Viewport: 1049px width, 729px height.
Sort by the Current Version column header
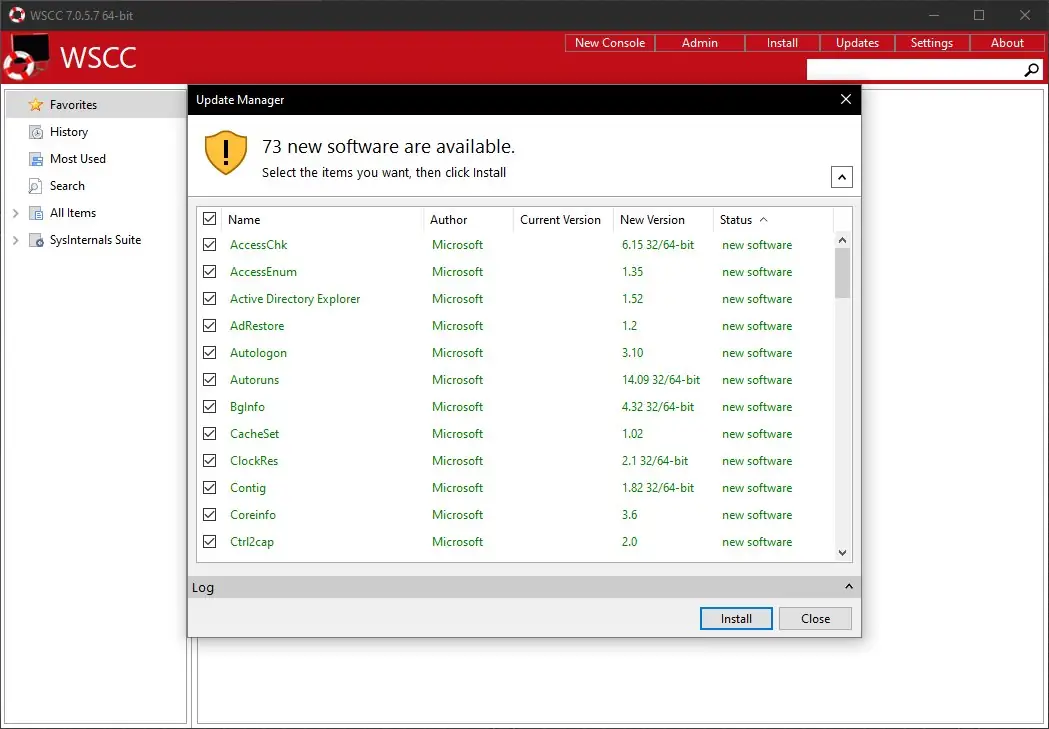[x=563, y=219]
